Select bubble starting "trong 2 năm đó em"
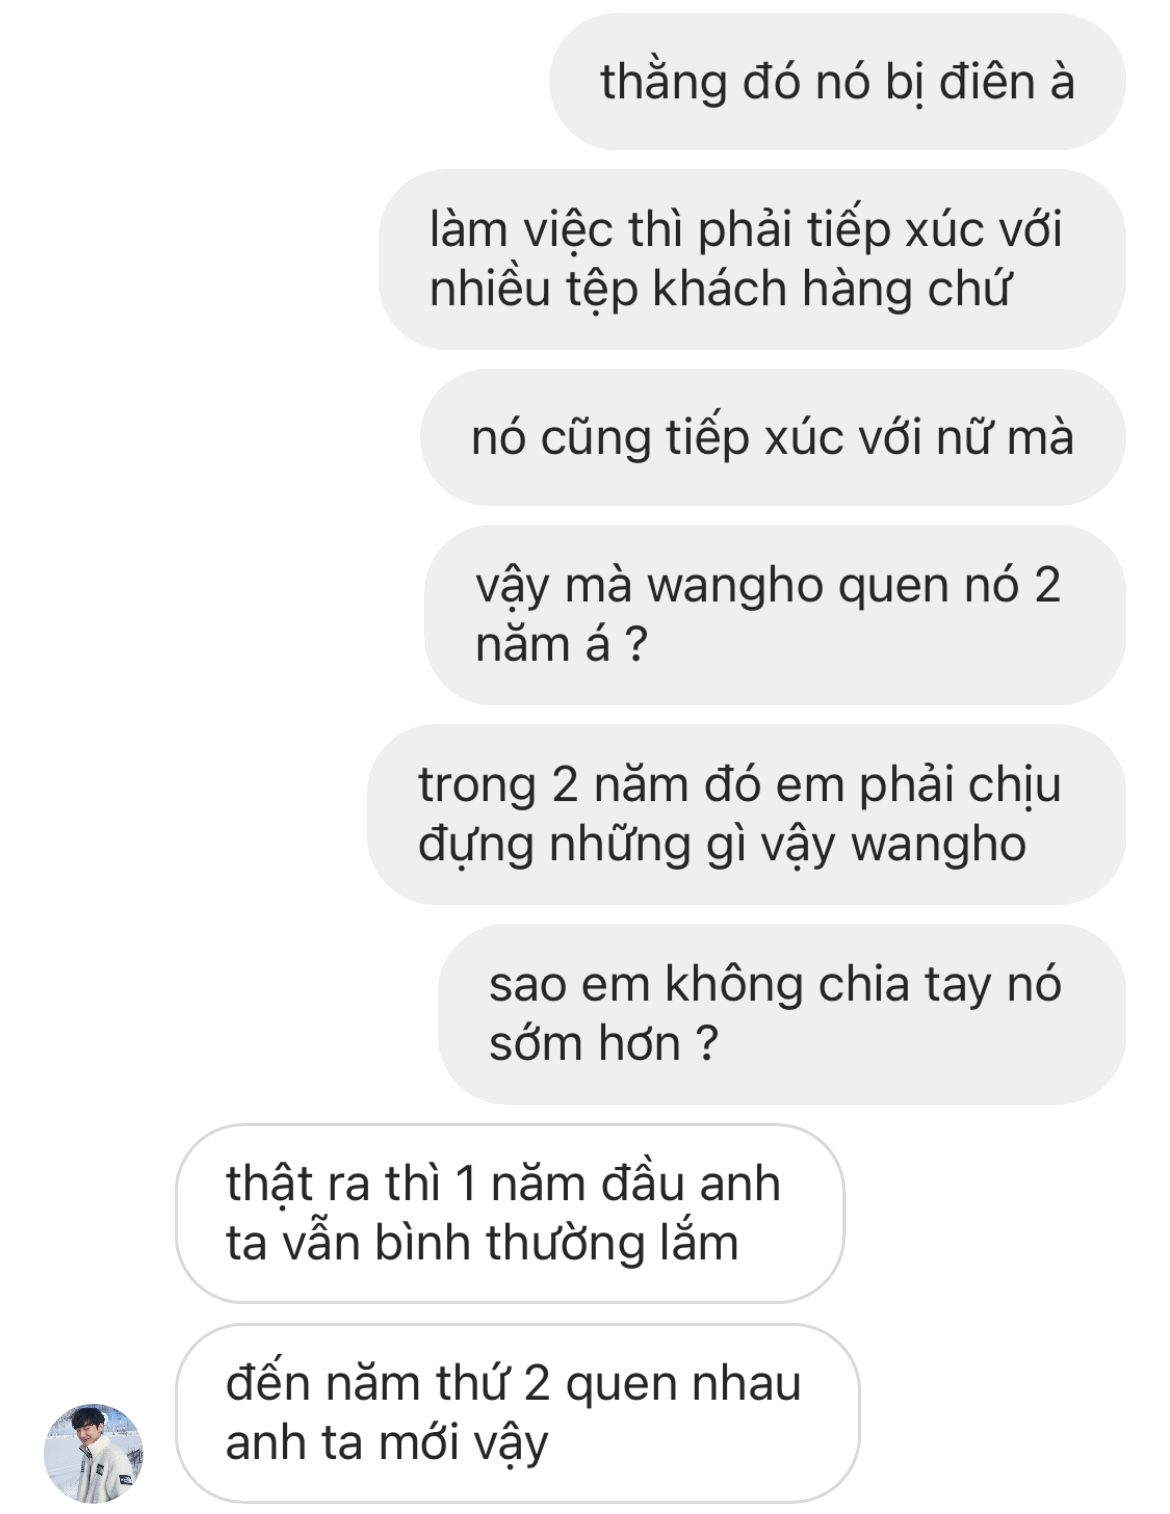The image size is (1170, 1514). tap(746, 814)
